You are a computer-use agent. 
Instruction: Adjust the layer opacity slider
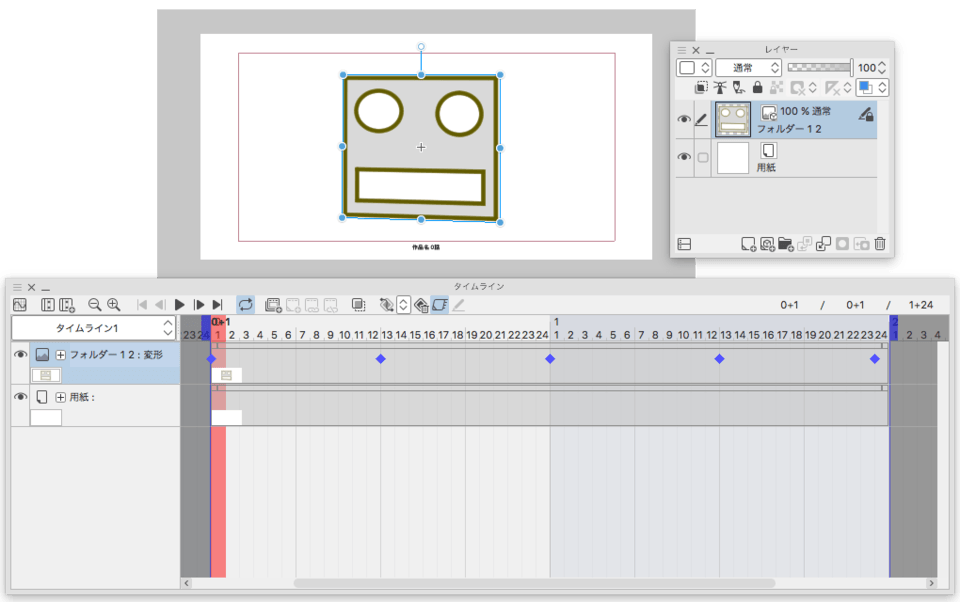coord(820,68)
